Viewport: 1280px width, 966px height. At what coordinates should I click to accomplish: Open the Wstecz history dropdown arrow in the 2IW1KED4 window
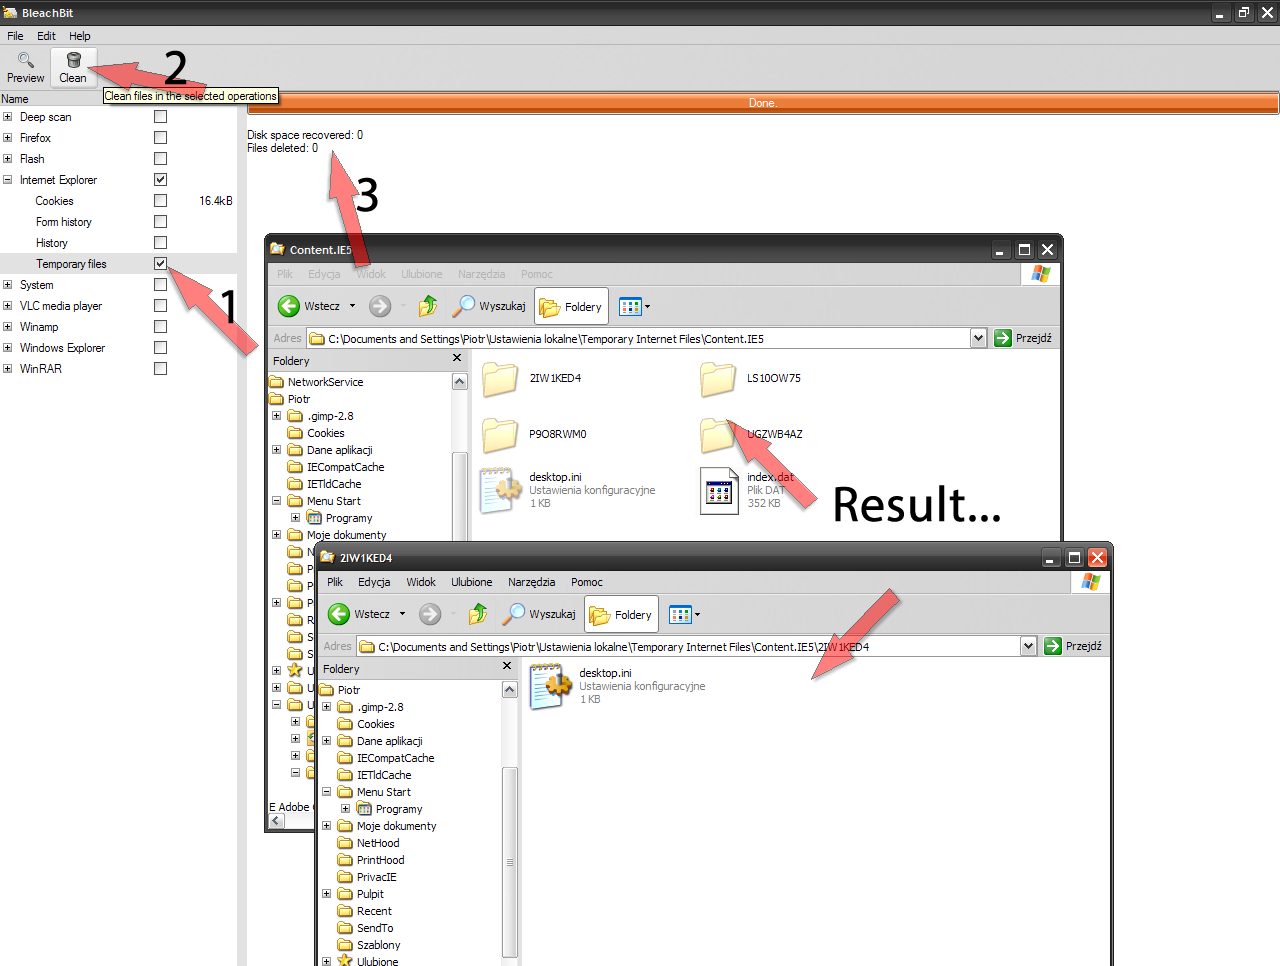point(403,614)
